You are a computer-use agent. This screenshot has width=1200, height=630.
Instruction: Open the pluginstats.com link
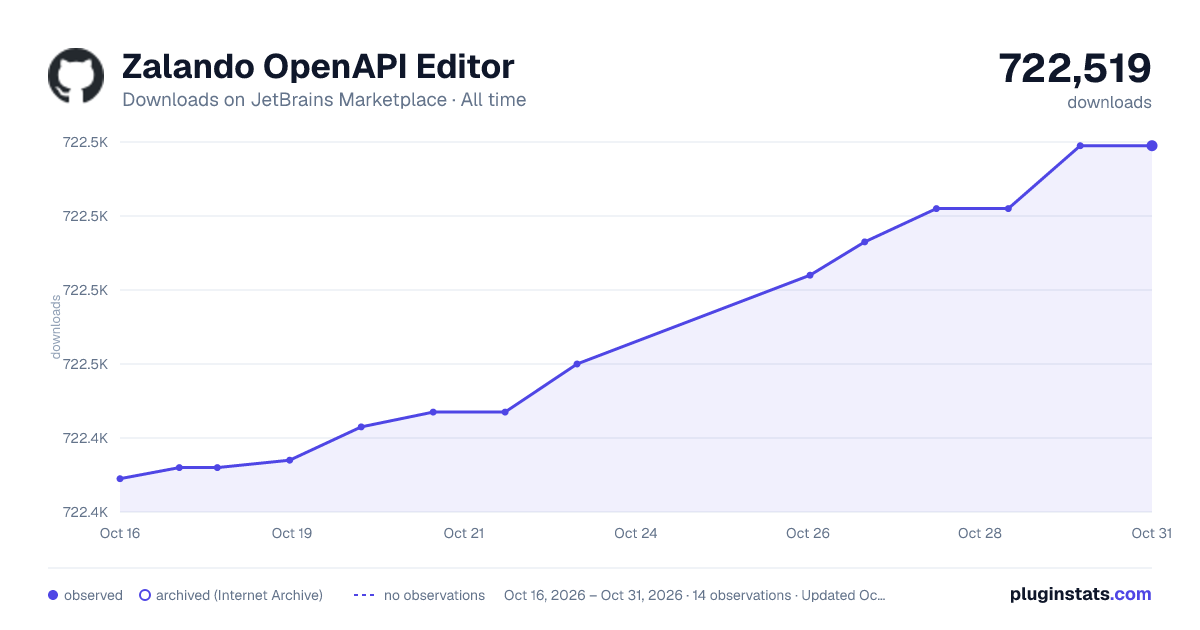click(1081, 594)
